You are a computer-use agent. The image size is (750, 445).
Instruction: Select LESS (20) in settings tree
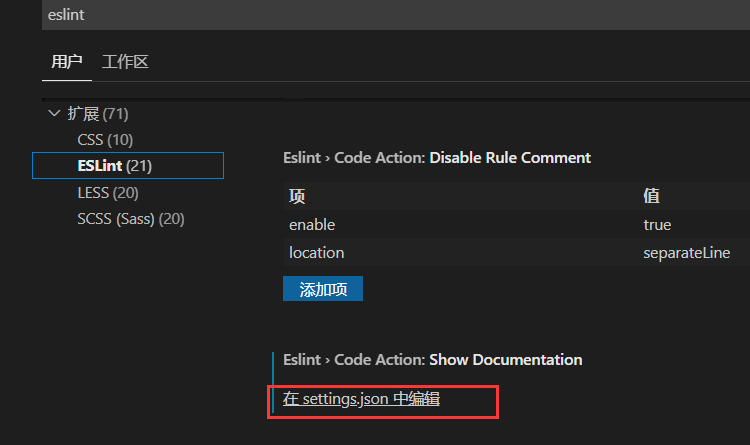[x=108, y=192]
